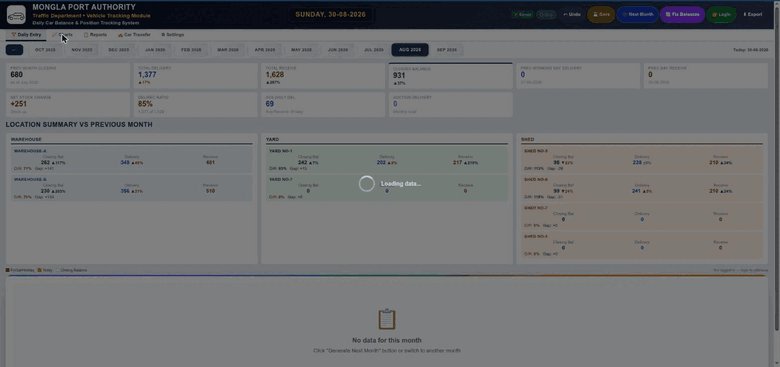Click the Closing Balance 931 card
780x367 pixels.
point(451,76)
